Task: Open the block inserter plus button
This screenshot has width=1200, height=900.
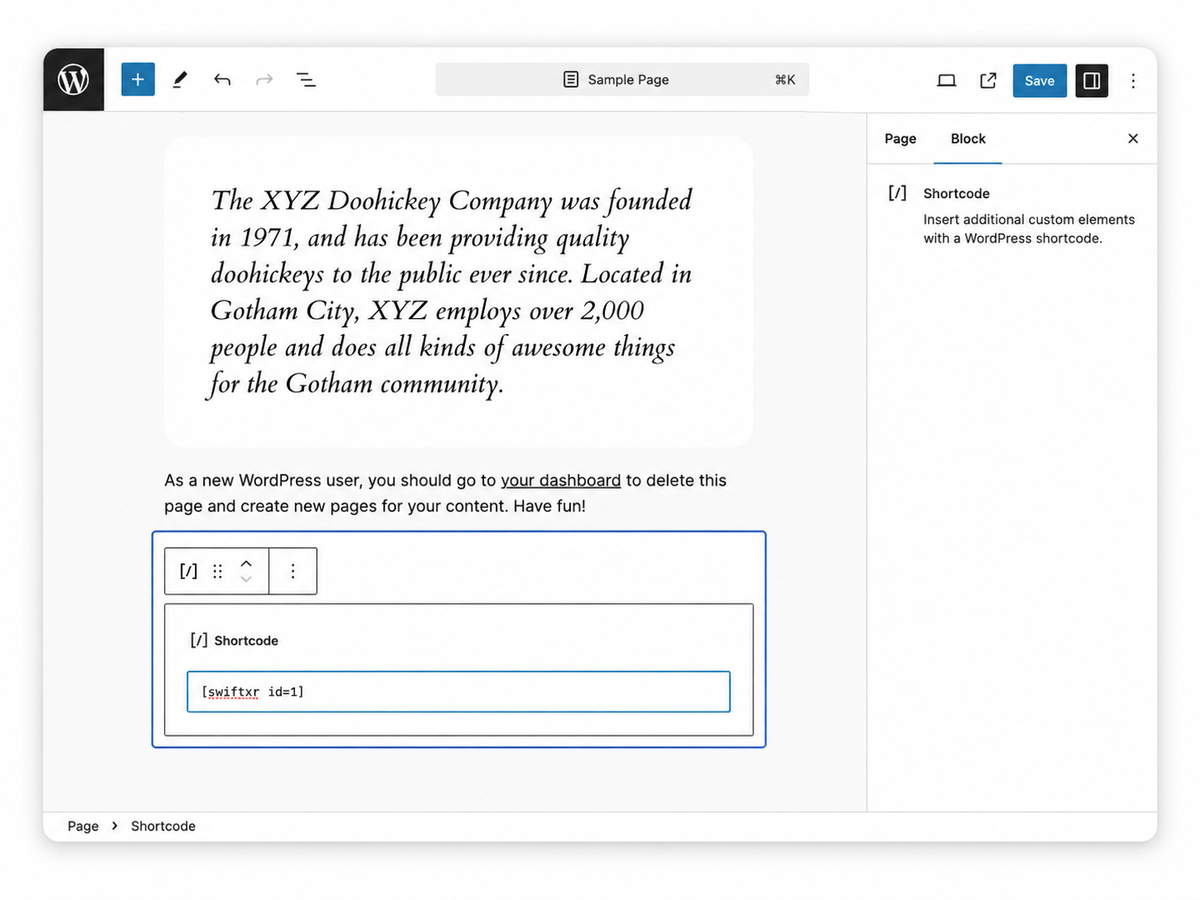Action: (x=138, y=80)
